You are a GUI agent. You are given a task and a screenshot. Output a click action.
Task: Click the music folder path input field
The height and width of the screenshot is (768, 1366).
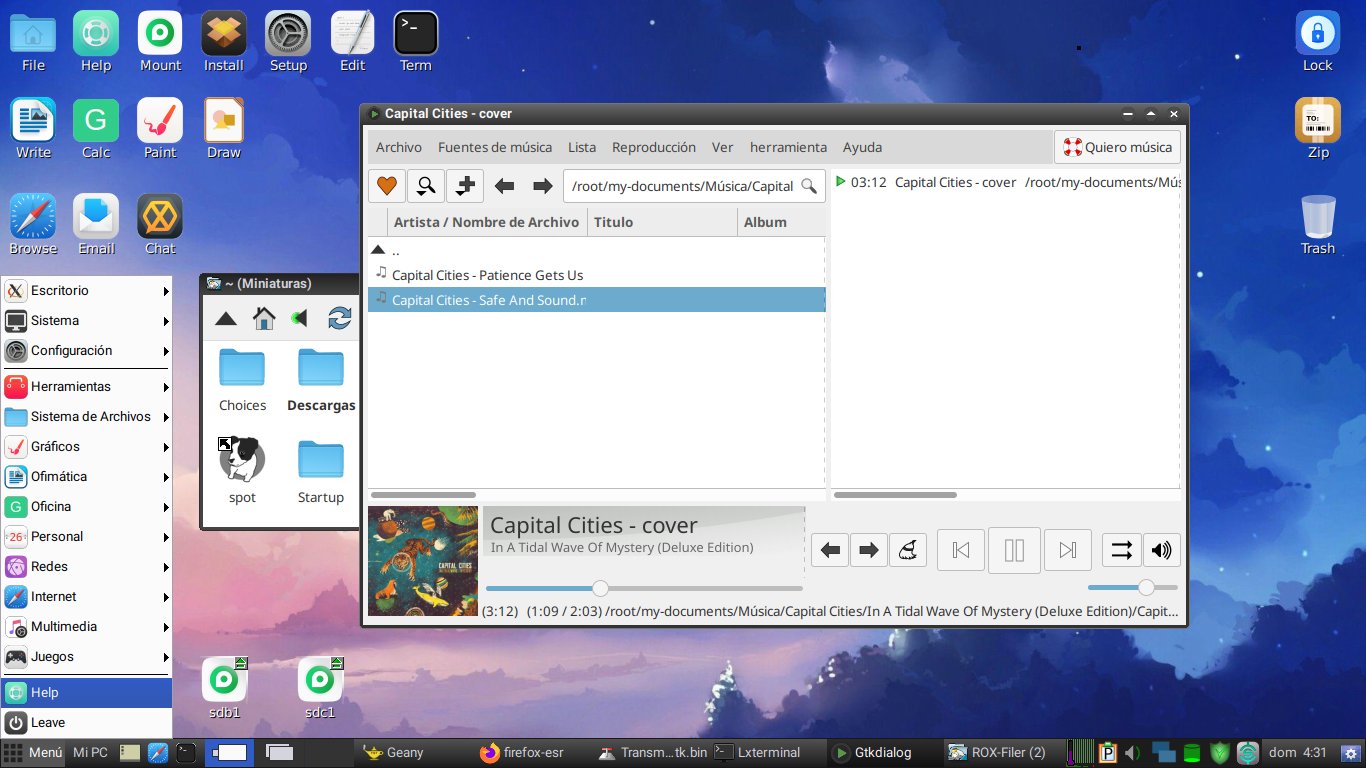point(694,186)
